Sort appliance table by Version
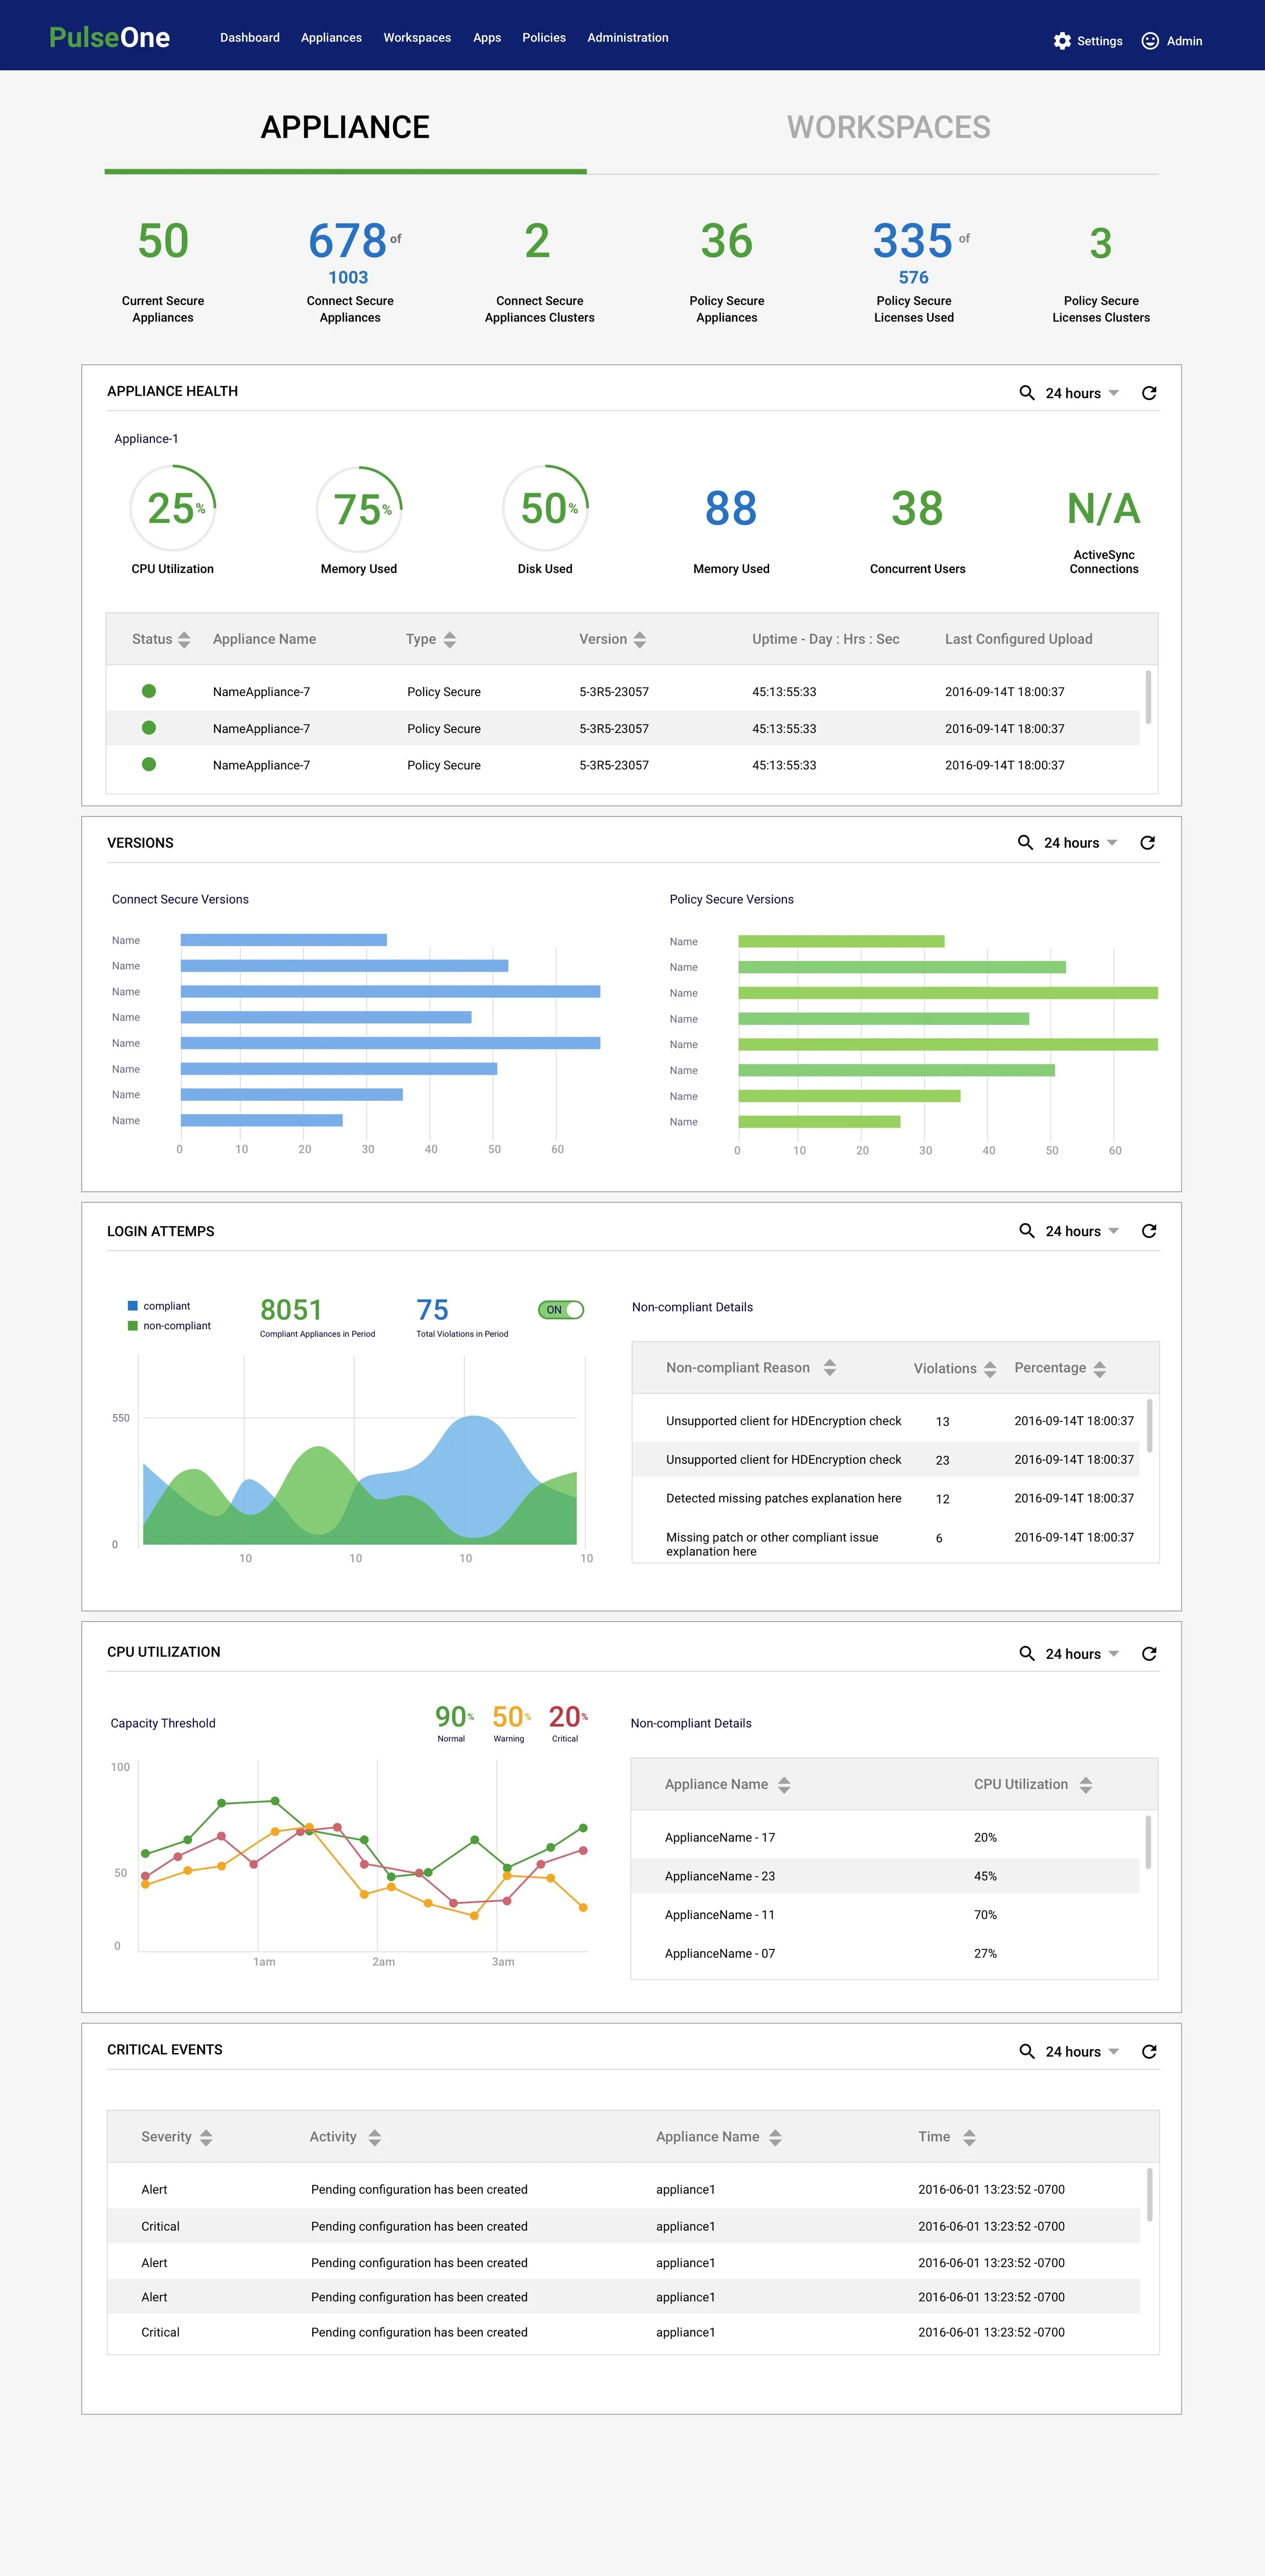This screenshot has width=1265, height=2576. (x=640, y=640)
